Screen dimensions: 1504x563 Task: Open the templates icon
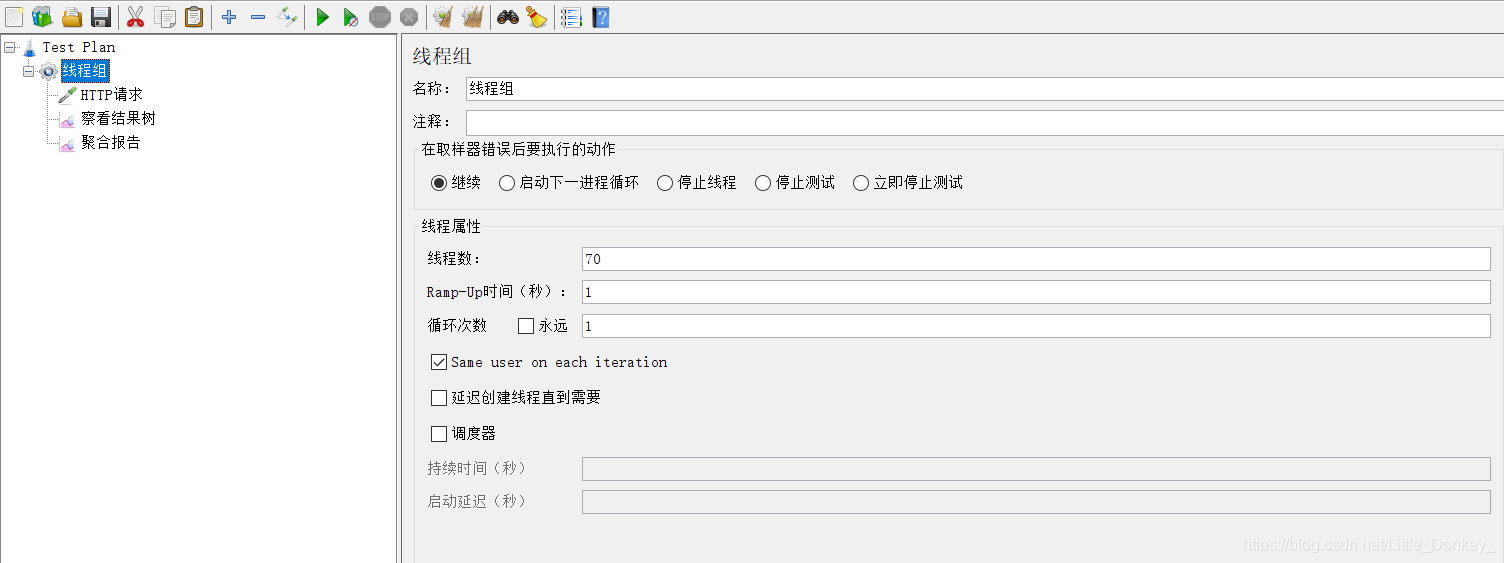42,16
